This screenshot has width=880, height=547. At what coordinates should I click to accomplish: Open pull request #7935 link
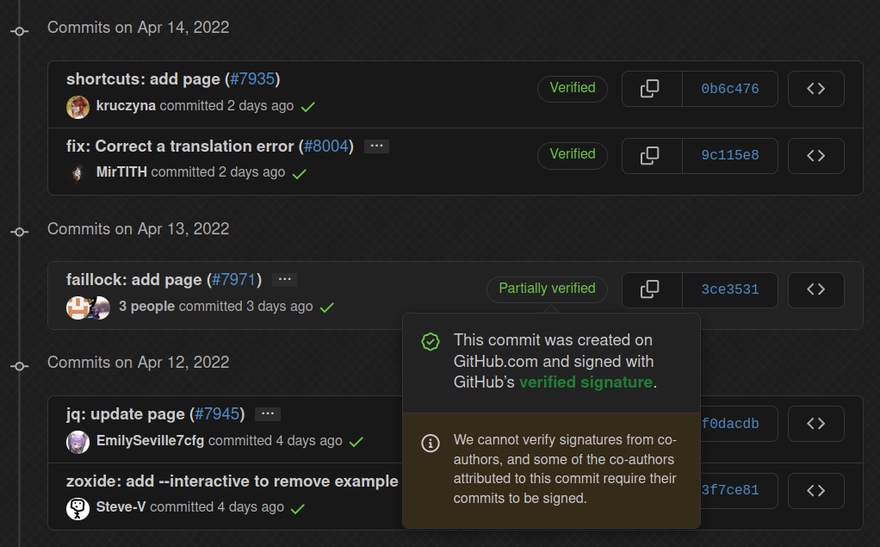tap(252, 79)
